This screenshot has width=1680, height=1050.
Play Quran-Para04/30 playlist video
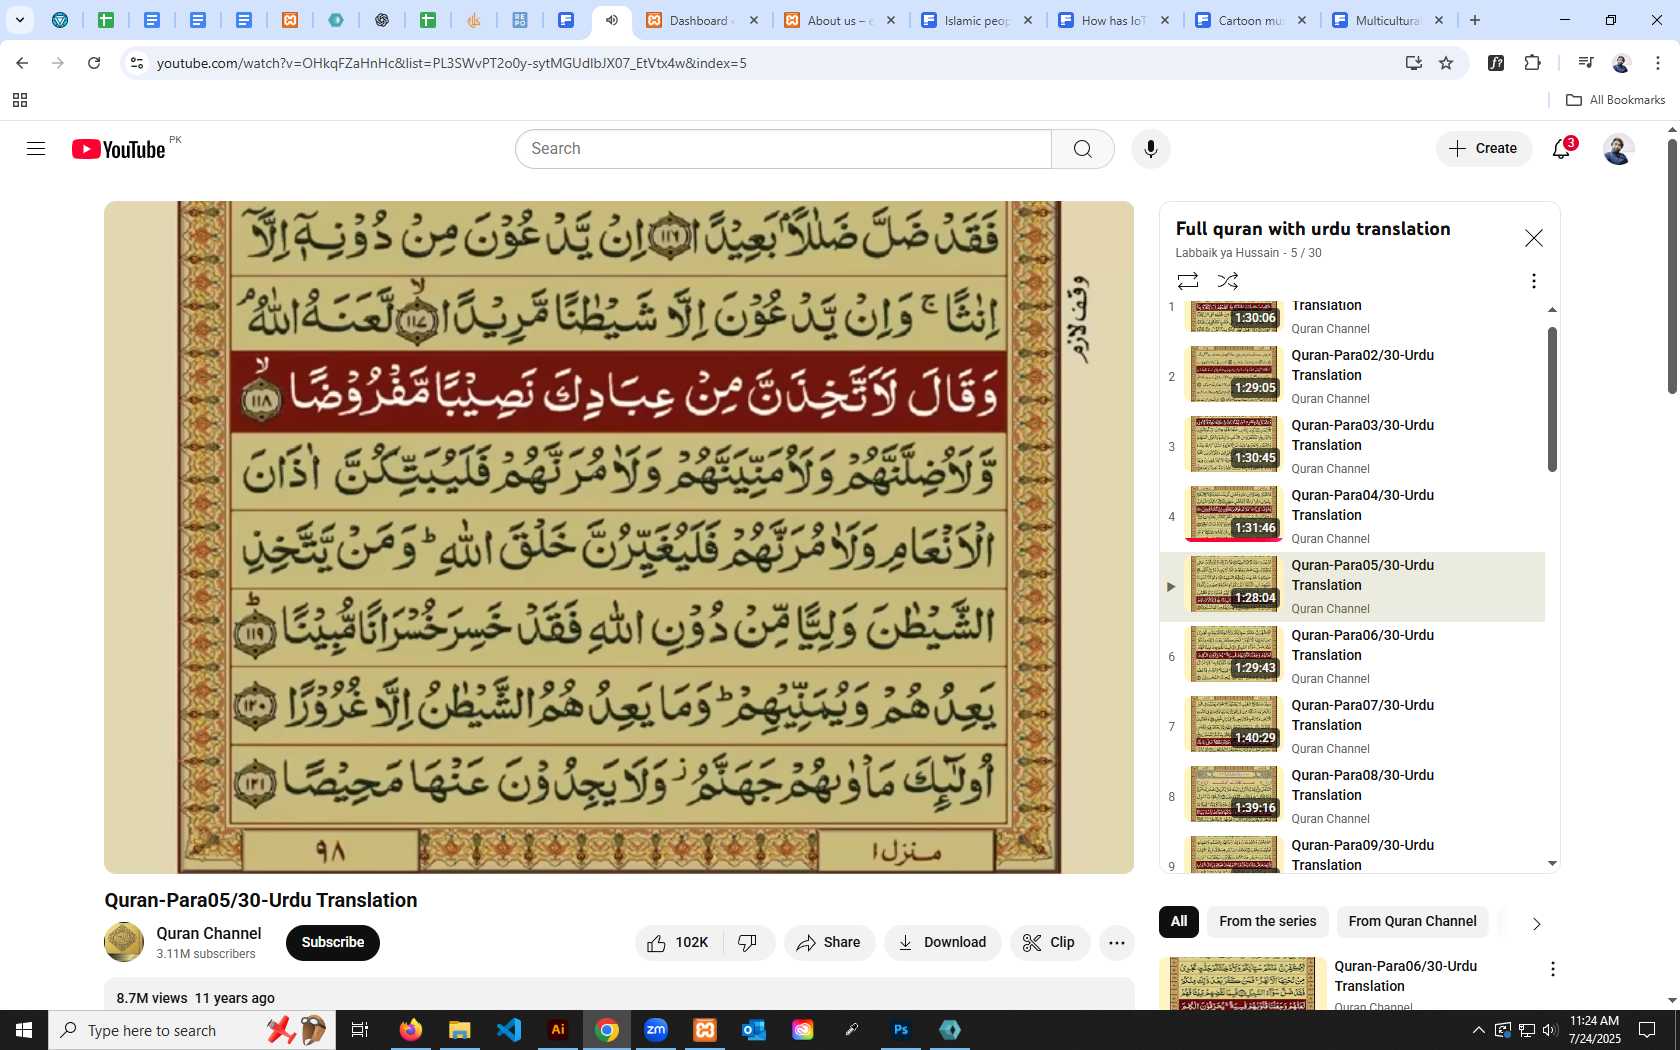point(1352,517)
